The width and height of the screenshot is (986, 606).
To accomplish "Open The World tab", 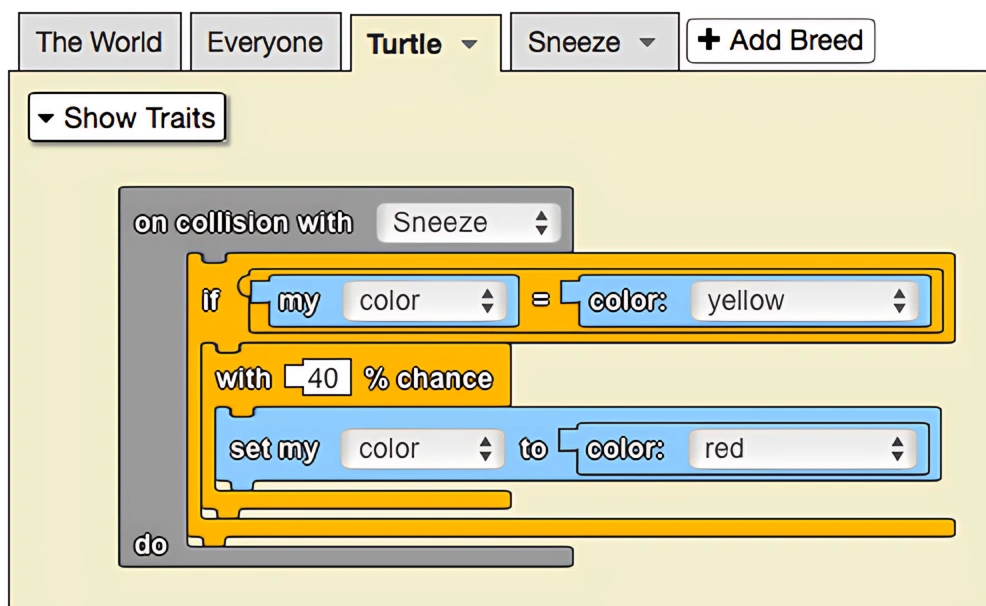I will pyautogui.click(x=98, y=43).
